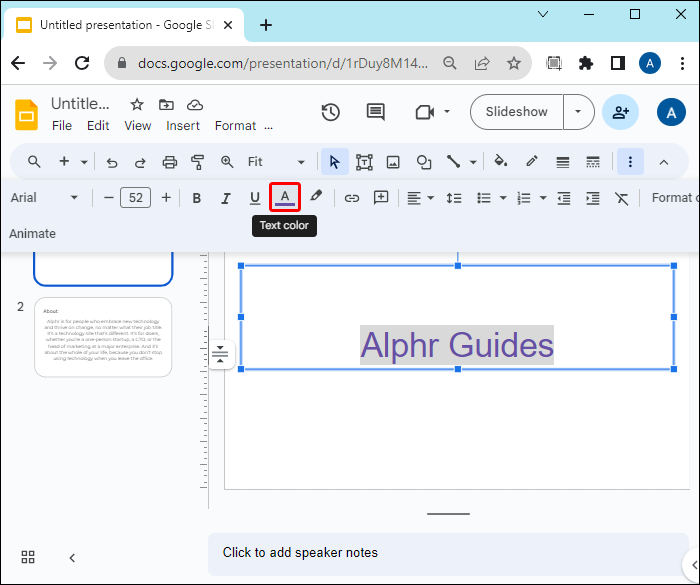Toggle italic formatting
700x585 pixels.
[x=226, y=198]
